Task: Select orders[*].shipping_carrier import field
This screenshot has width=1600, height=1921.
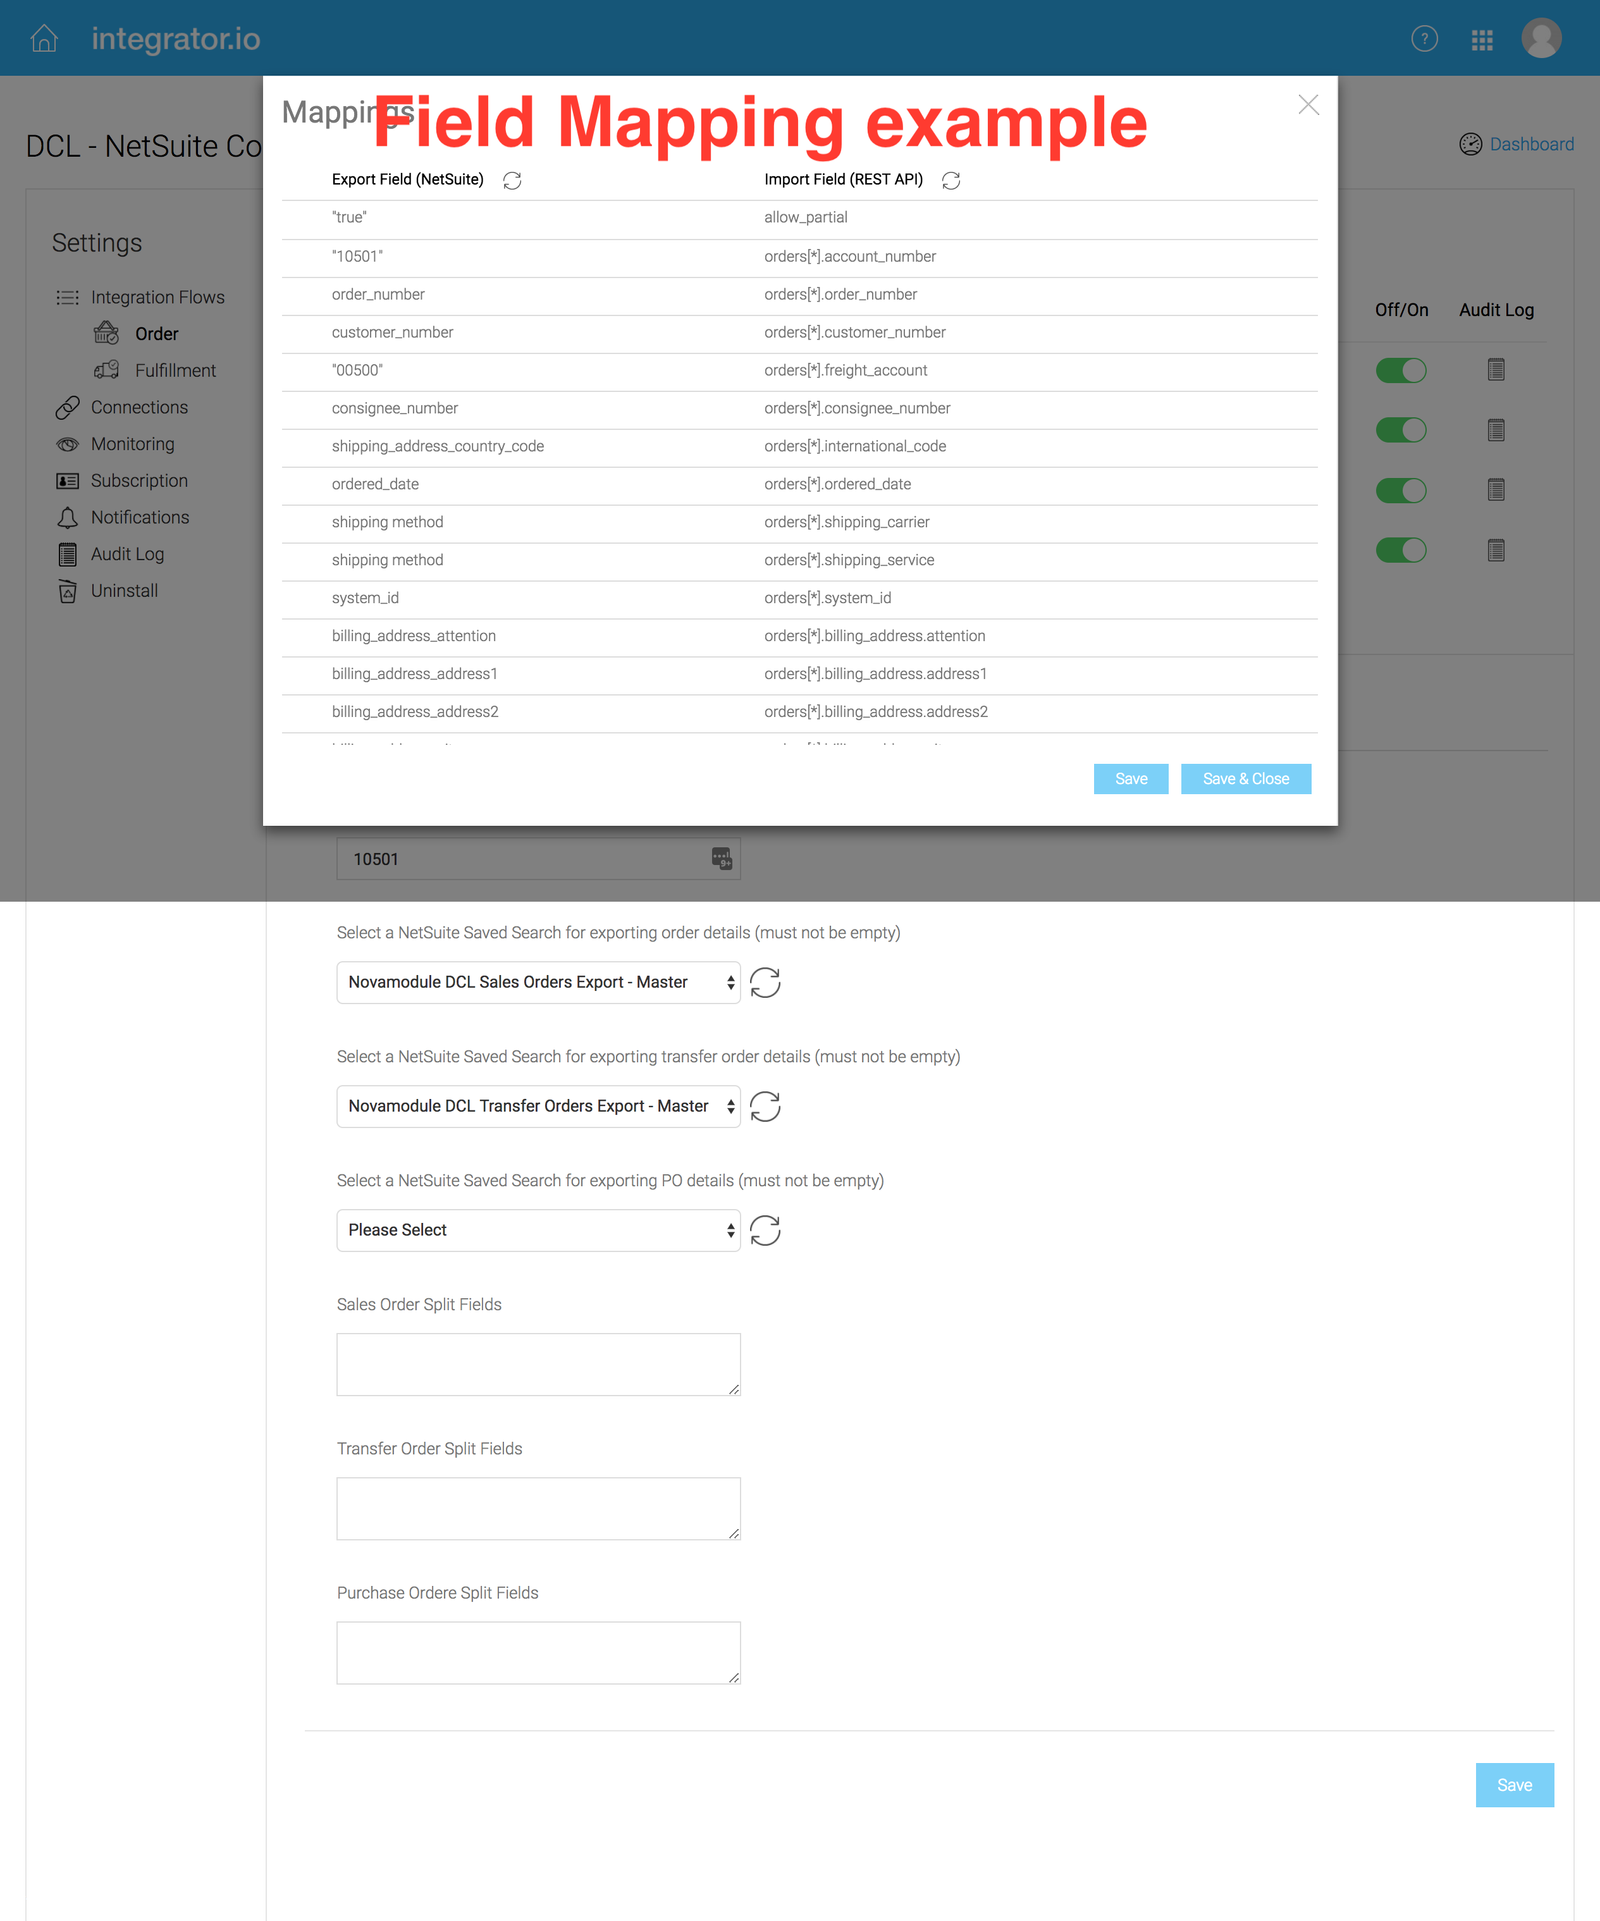Action: click(846, 522)
